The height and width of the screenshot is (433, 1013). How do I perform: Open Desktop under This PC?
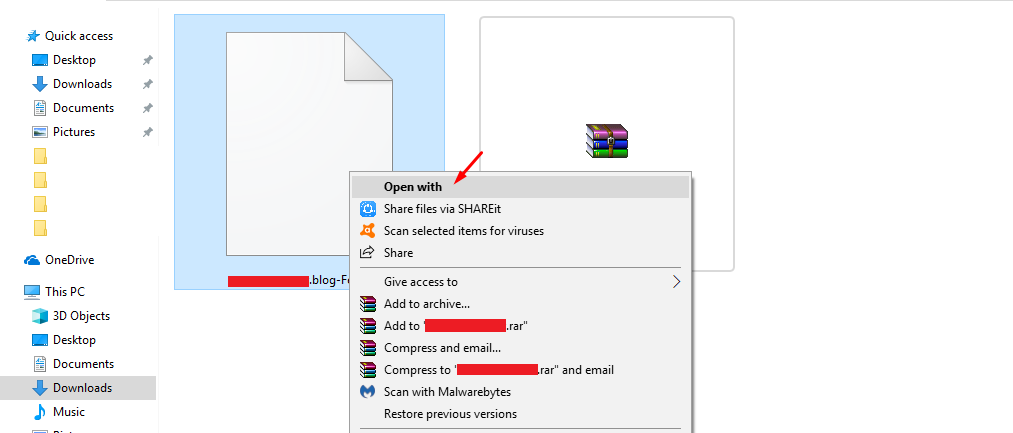coord(74,340)
